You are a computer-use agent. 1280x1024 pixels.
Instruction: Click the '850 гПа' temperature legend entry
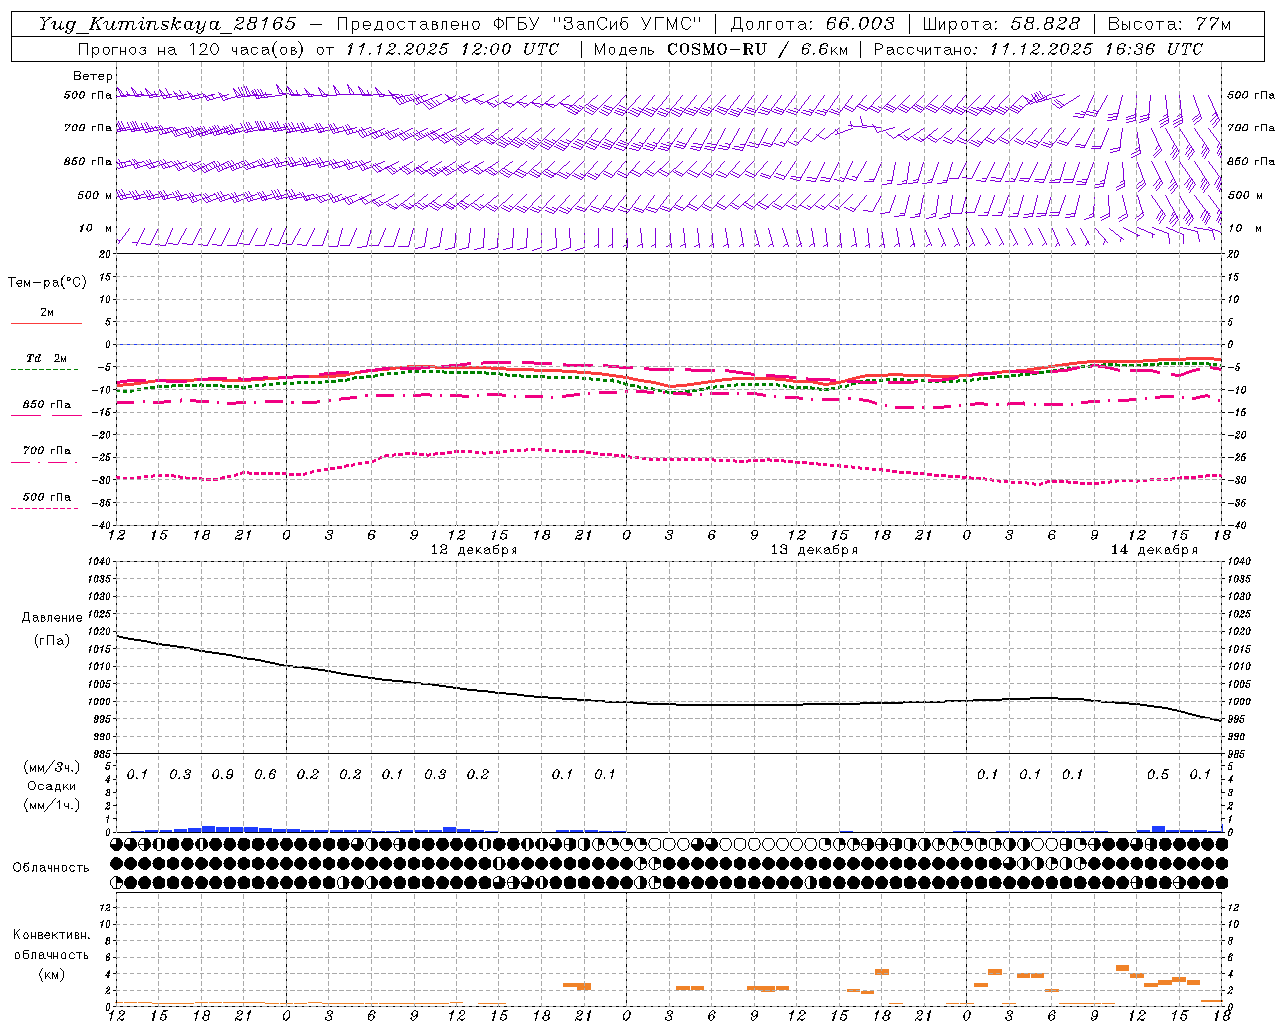pyautogui.click(x=46, y=405)
